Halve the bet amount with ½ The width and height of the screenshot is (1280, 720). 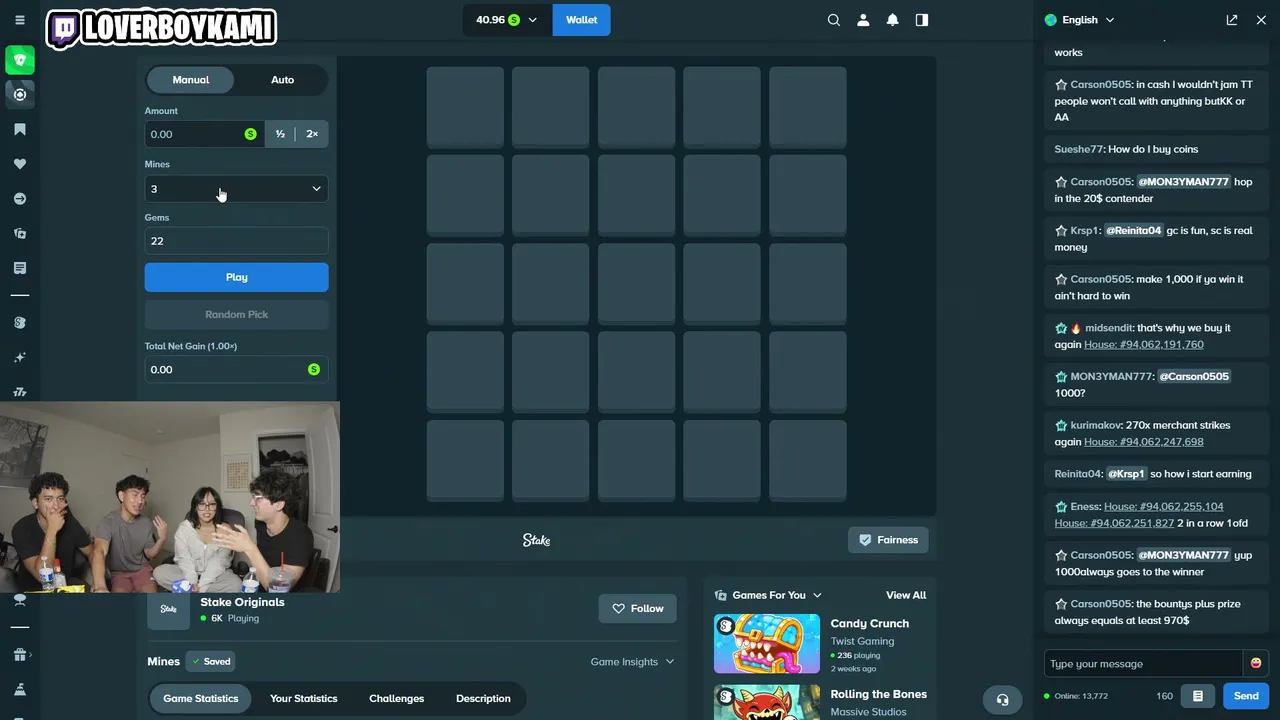pos(280,134)
